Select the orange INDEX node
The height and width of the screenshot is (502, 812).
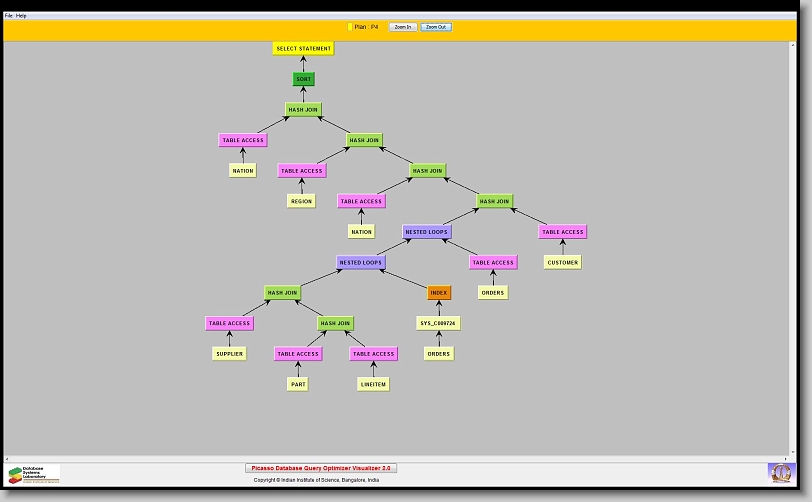click(439, 293)
